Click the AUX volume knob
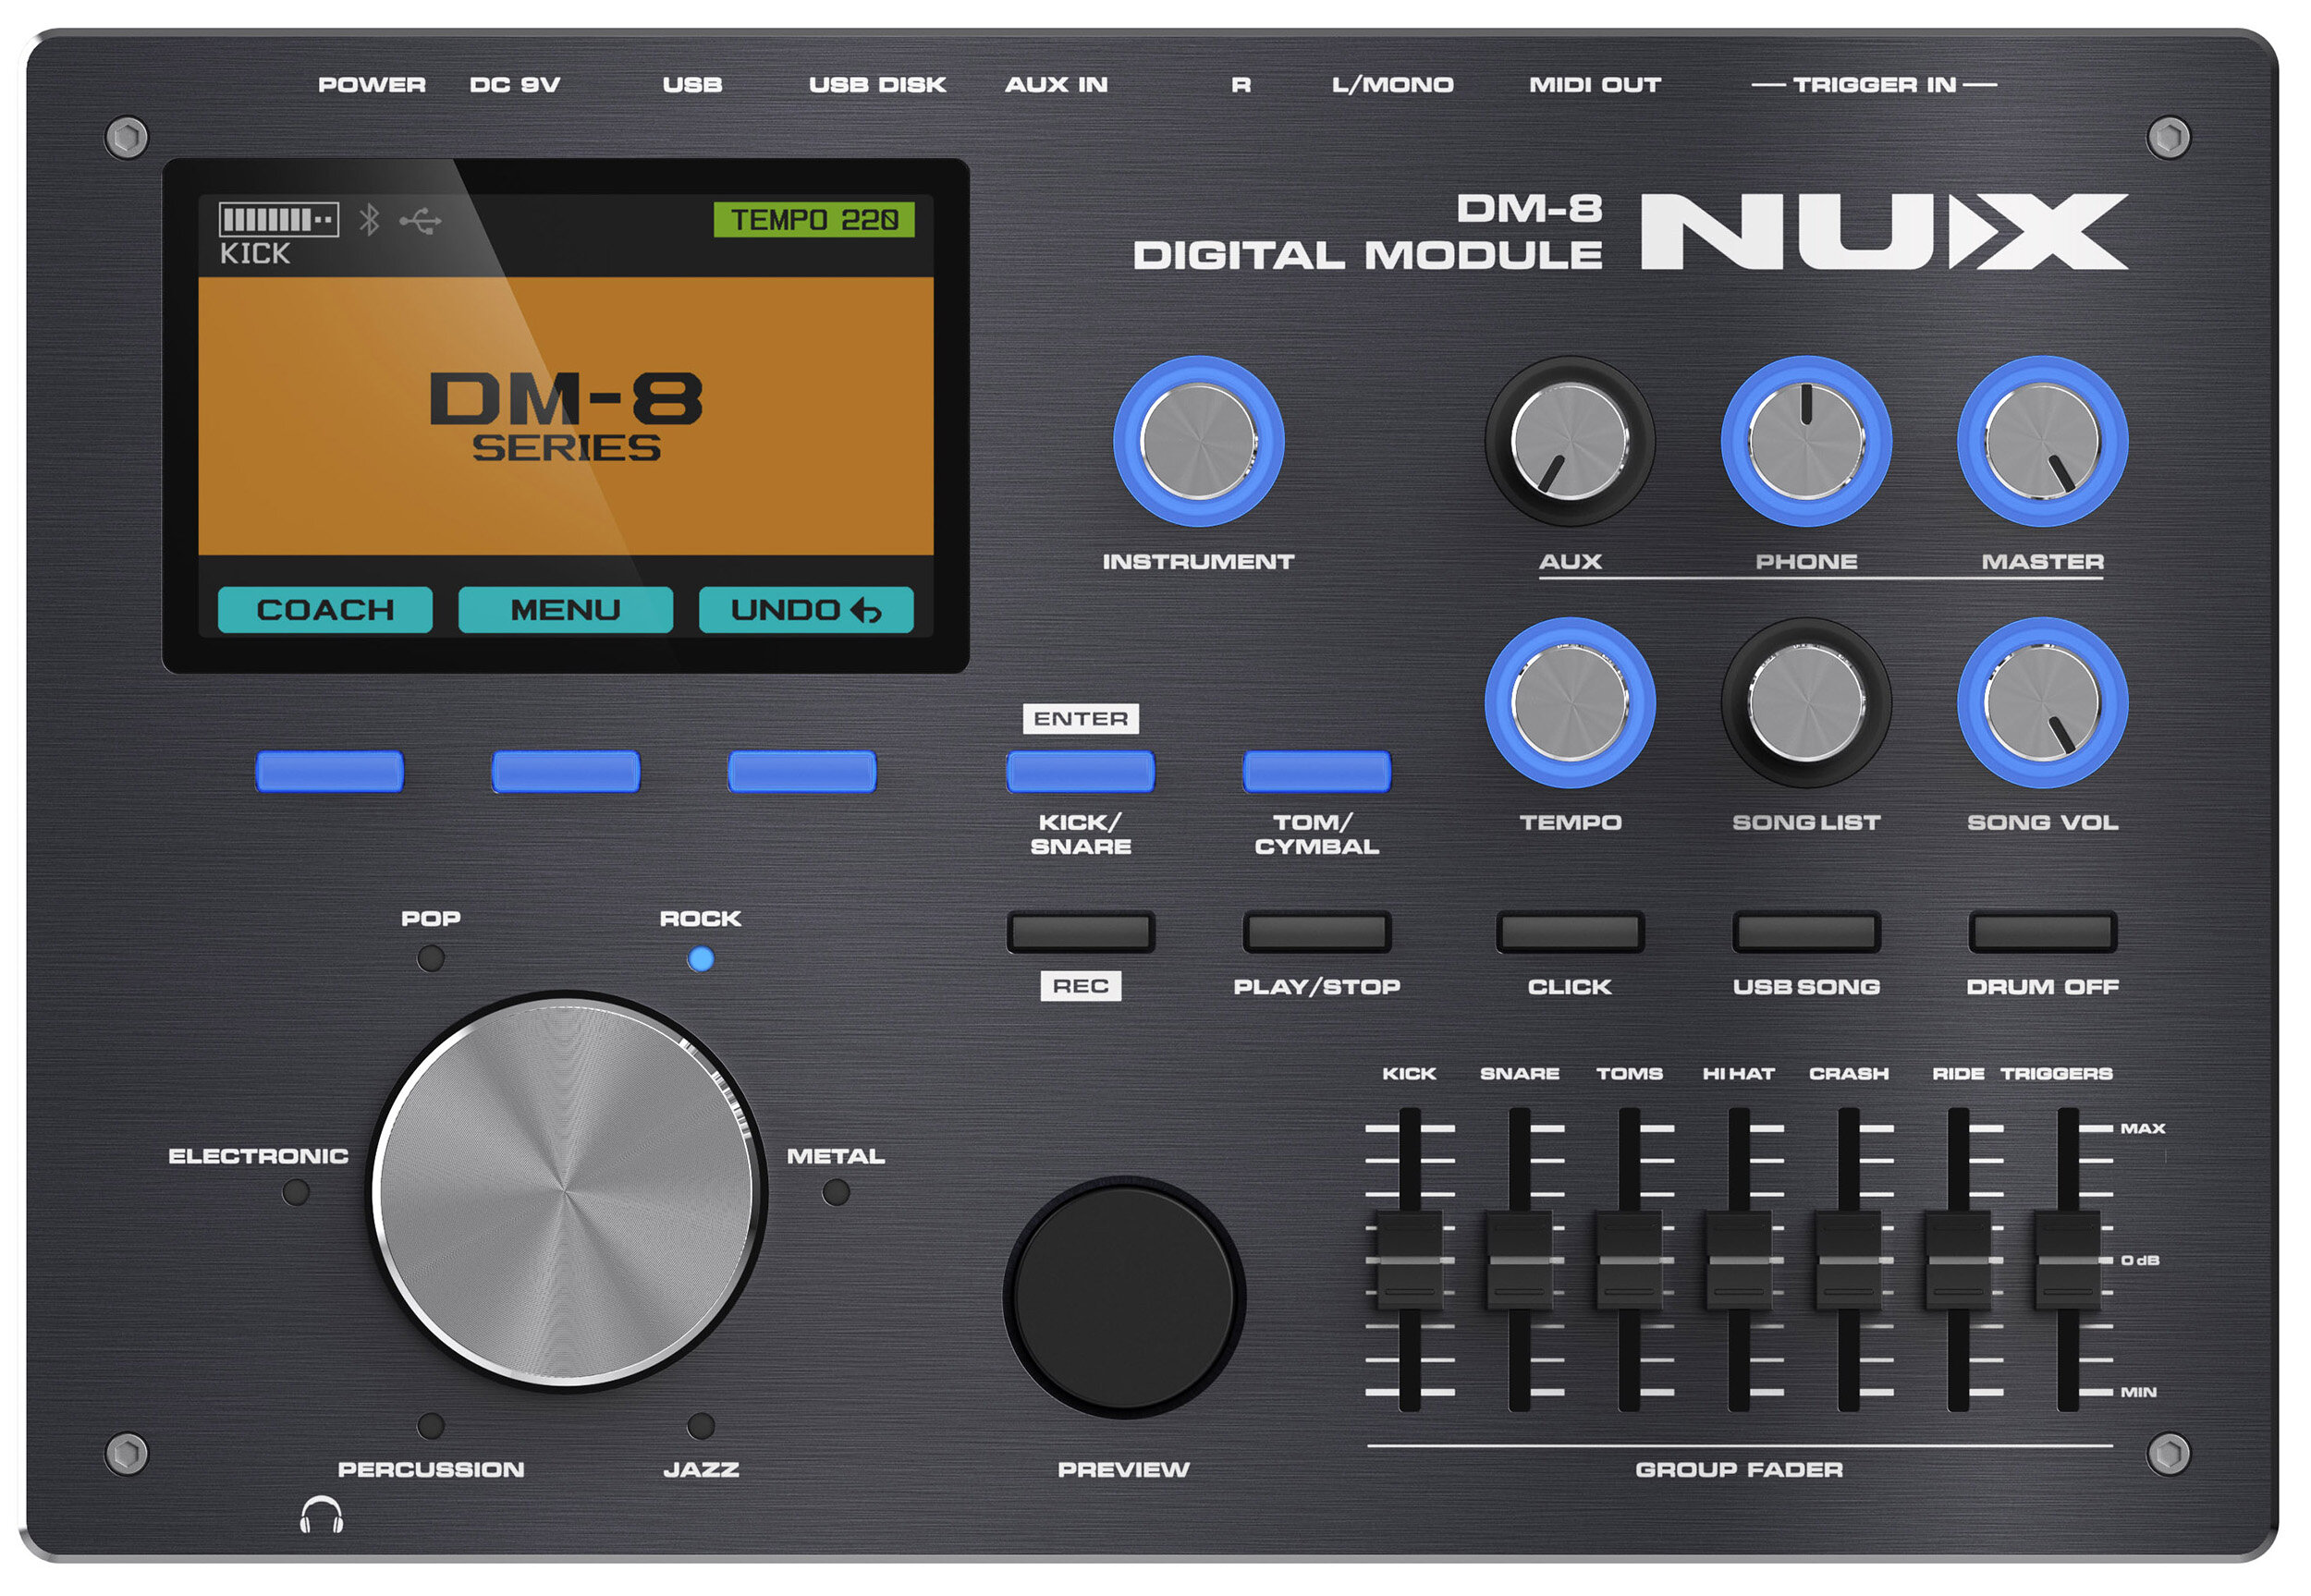The height and width of the screenshot is (1596, 2311). (x=1570, y=441)
